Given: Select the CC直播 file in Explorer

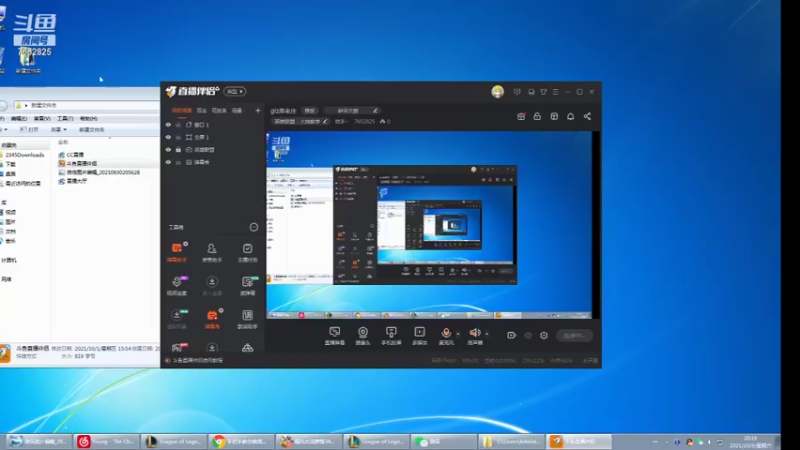Looking at the screenshot, I should [71, 155].
